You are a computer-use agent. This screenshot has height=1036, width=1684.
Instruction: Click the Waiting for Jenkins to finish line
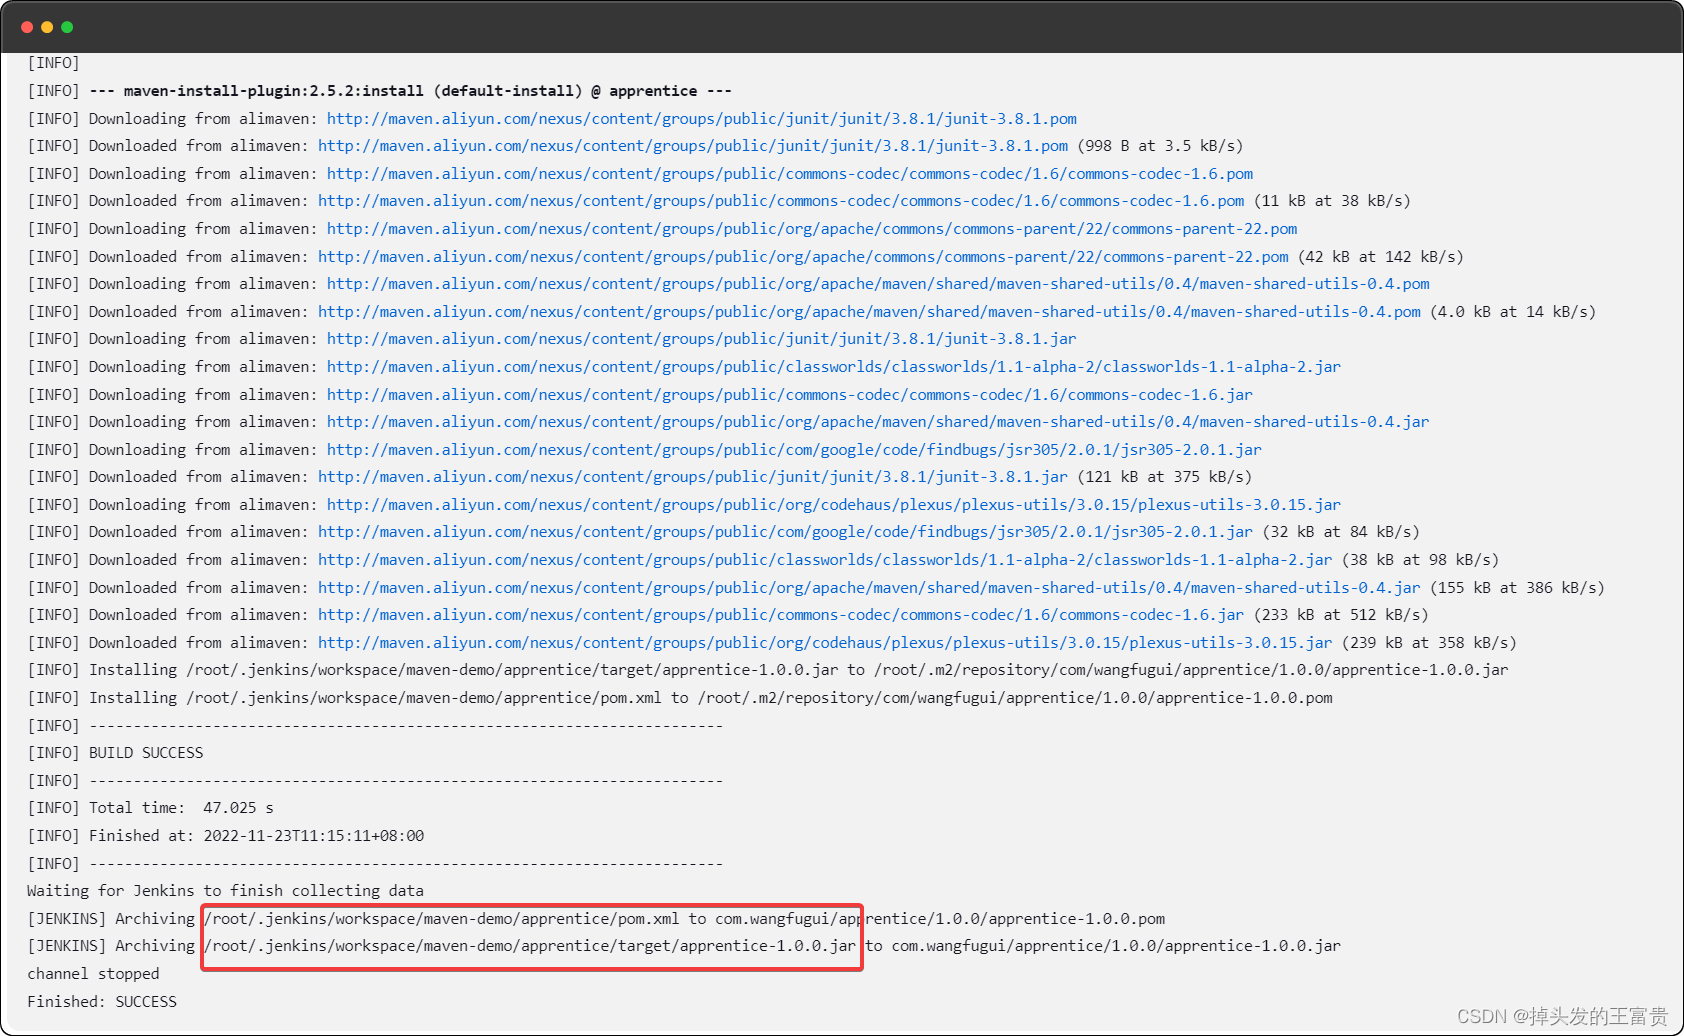click(225, 891)
